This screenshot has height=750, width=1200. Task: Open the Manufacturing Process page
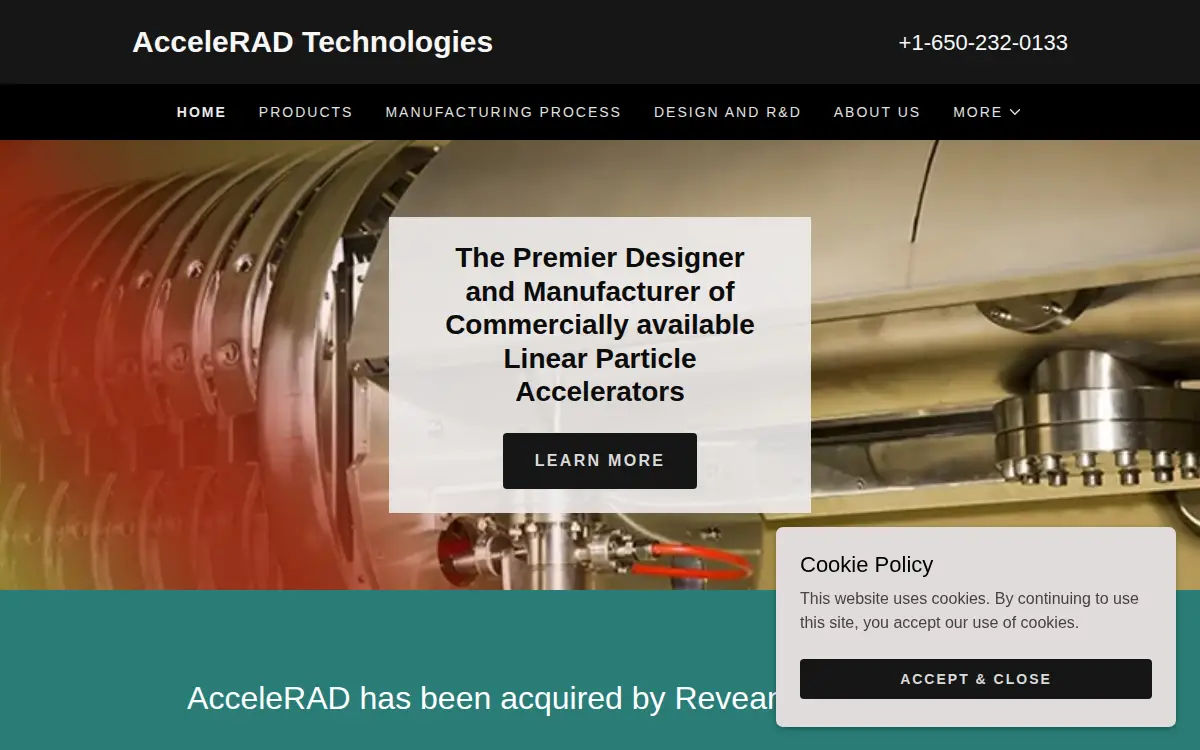(x=503, y=112)
